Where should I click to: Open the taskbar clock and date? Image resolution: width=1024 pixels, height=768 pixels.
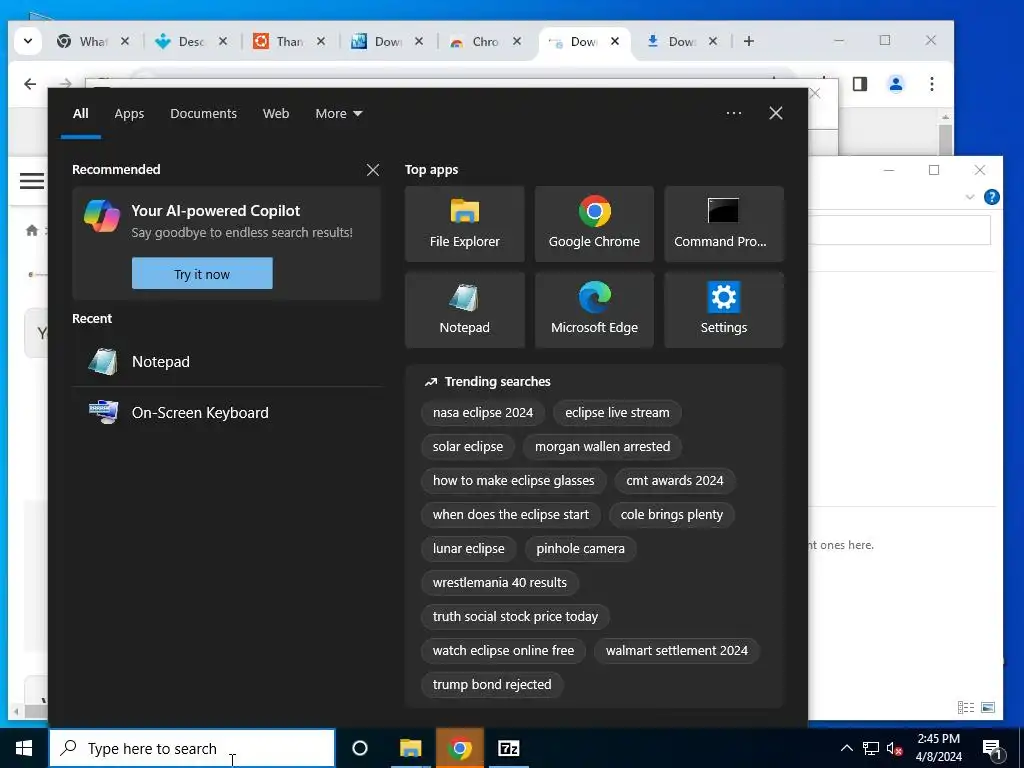(938, 748)
